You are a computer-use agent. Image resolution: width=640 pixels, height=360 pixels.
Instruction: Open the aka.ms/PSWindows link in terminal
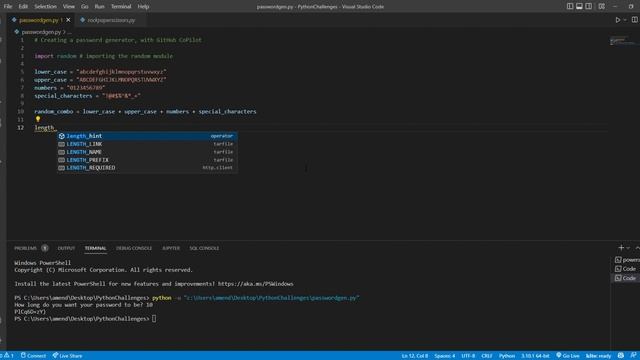pyautogui.click(x=256, y=284)
